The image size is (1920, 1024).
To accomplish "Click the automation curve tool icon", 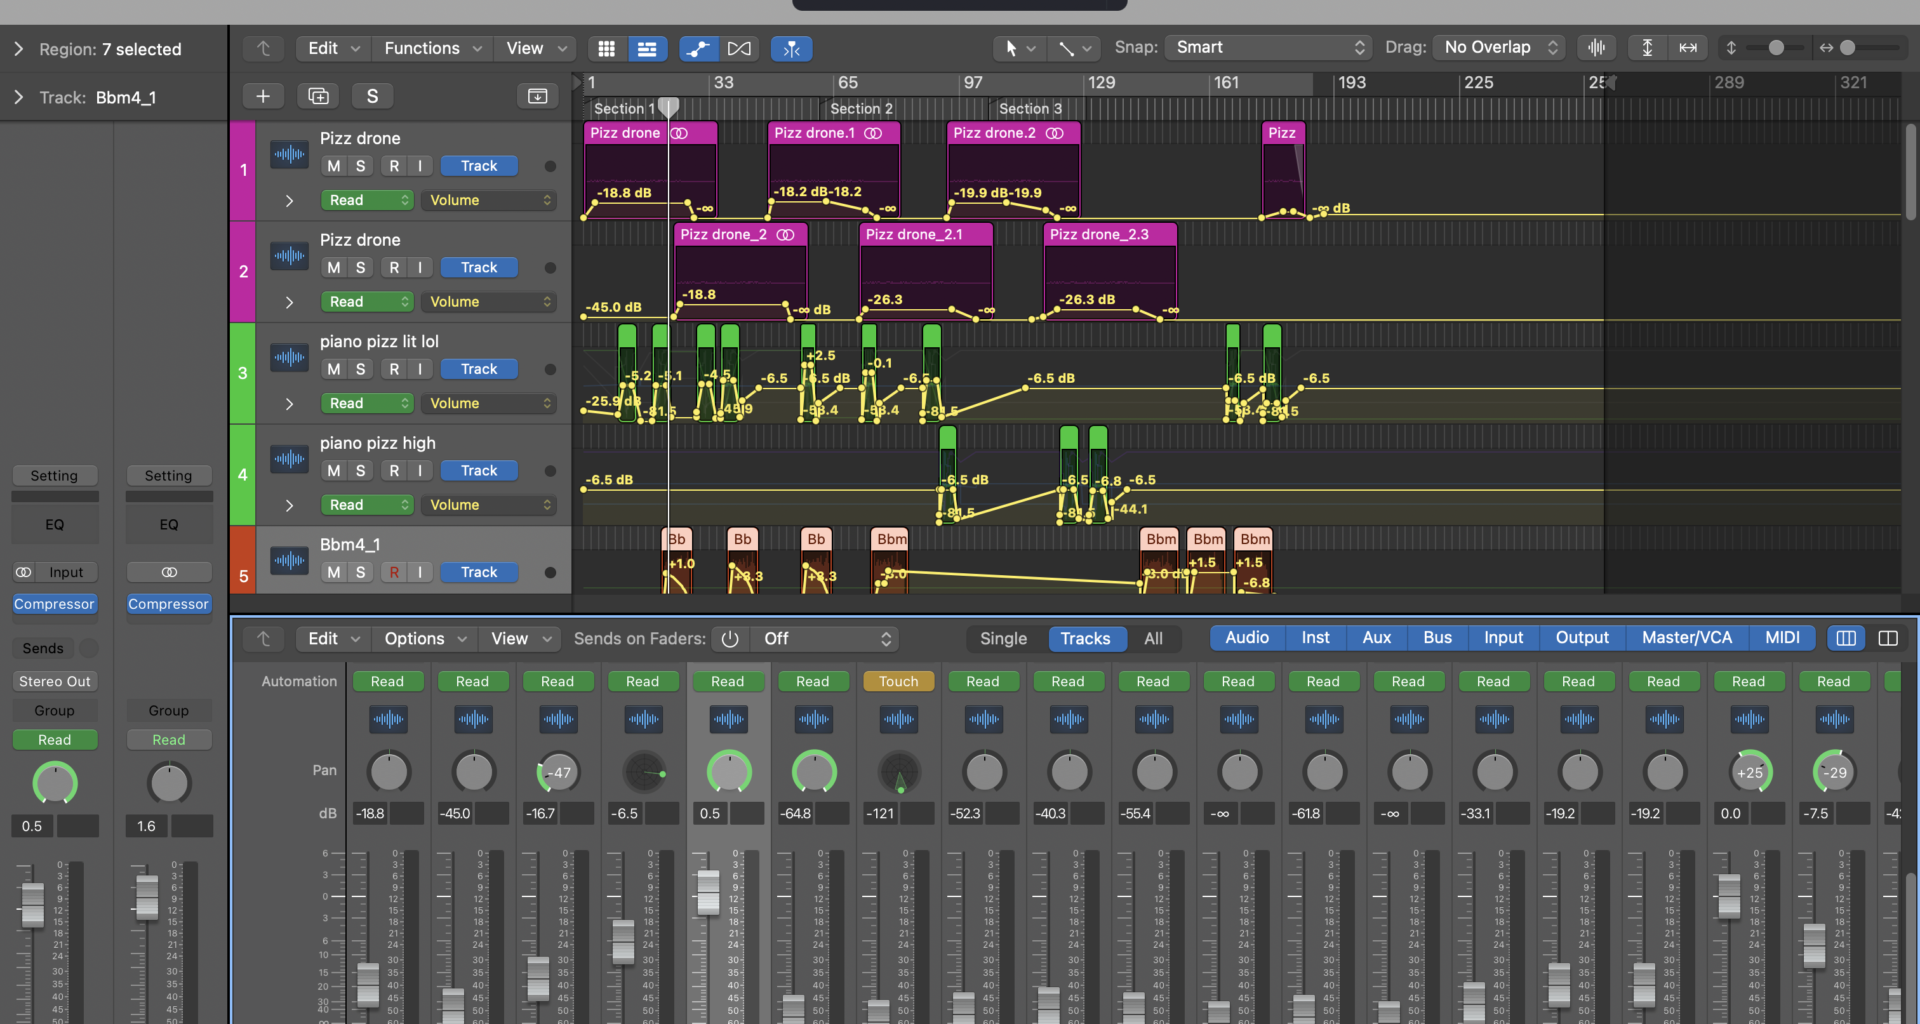I will tap(698, 48).
